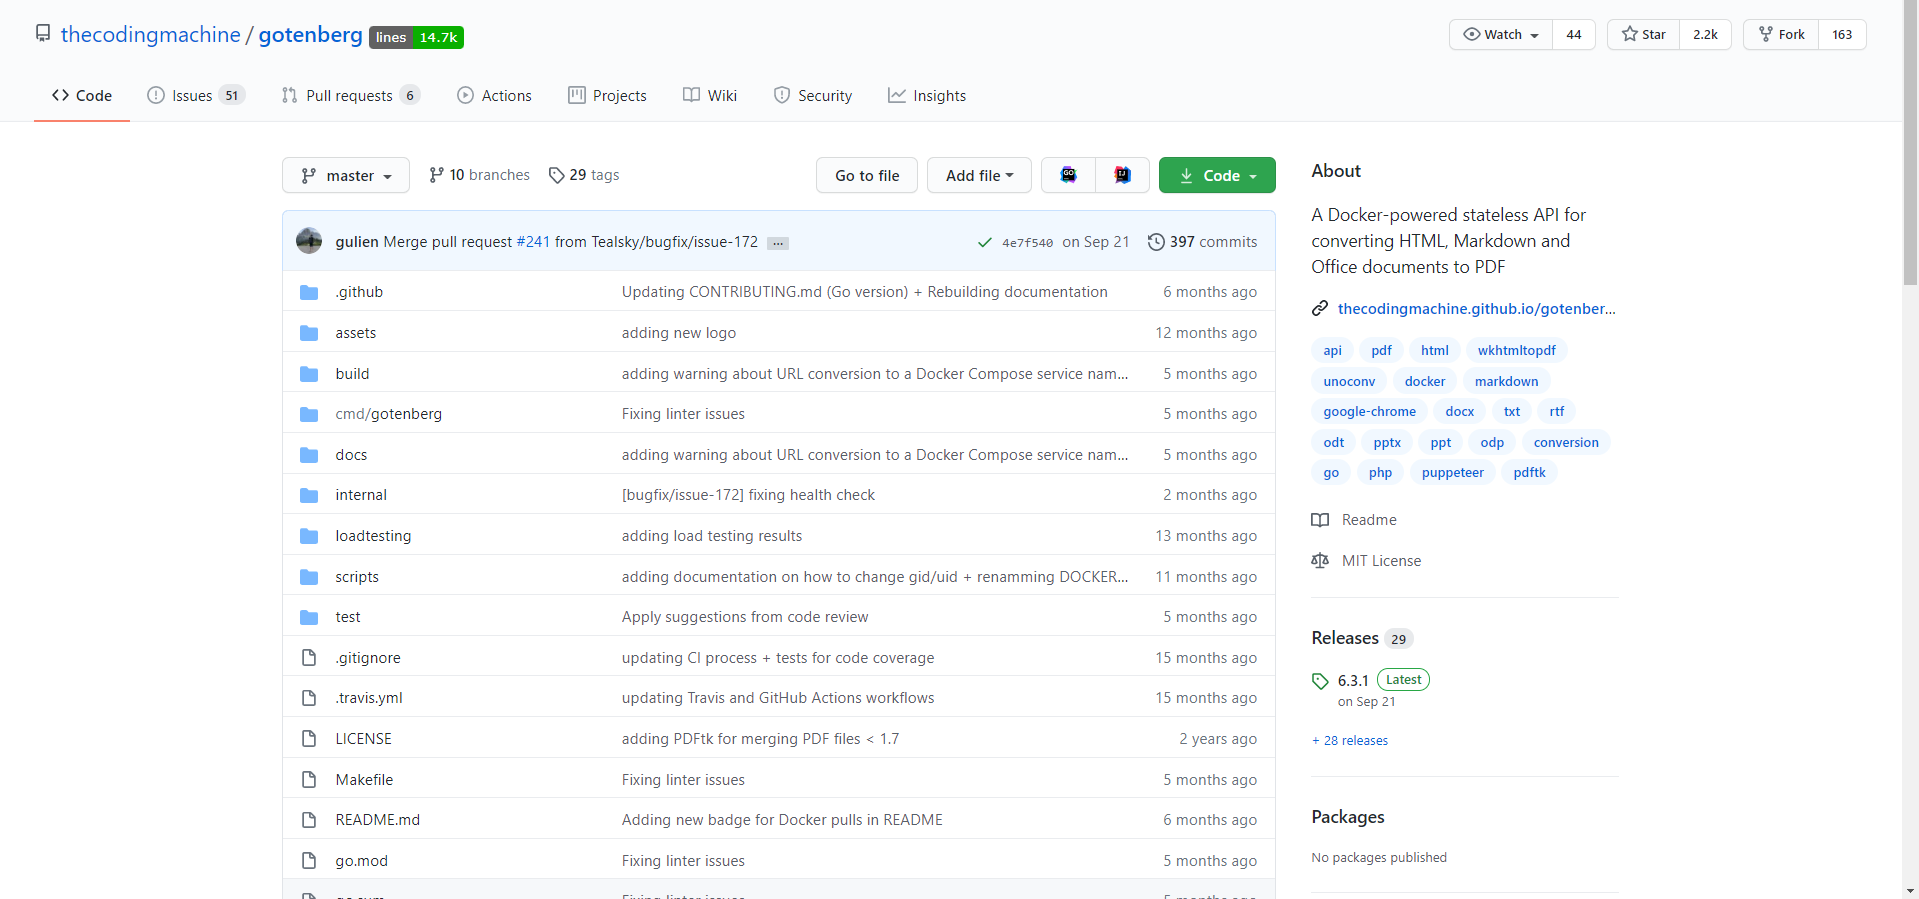View the 2.2k stargazers count
This screenshot has width=1919, height=899.
(x=1705, y=34)
